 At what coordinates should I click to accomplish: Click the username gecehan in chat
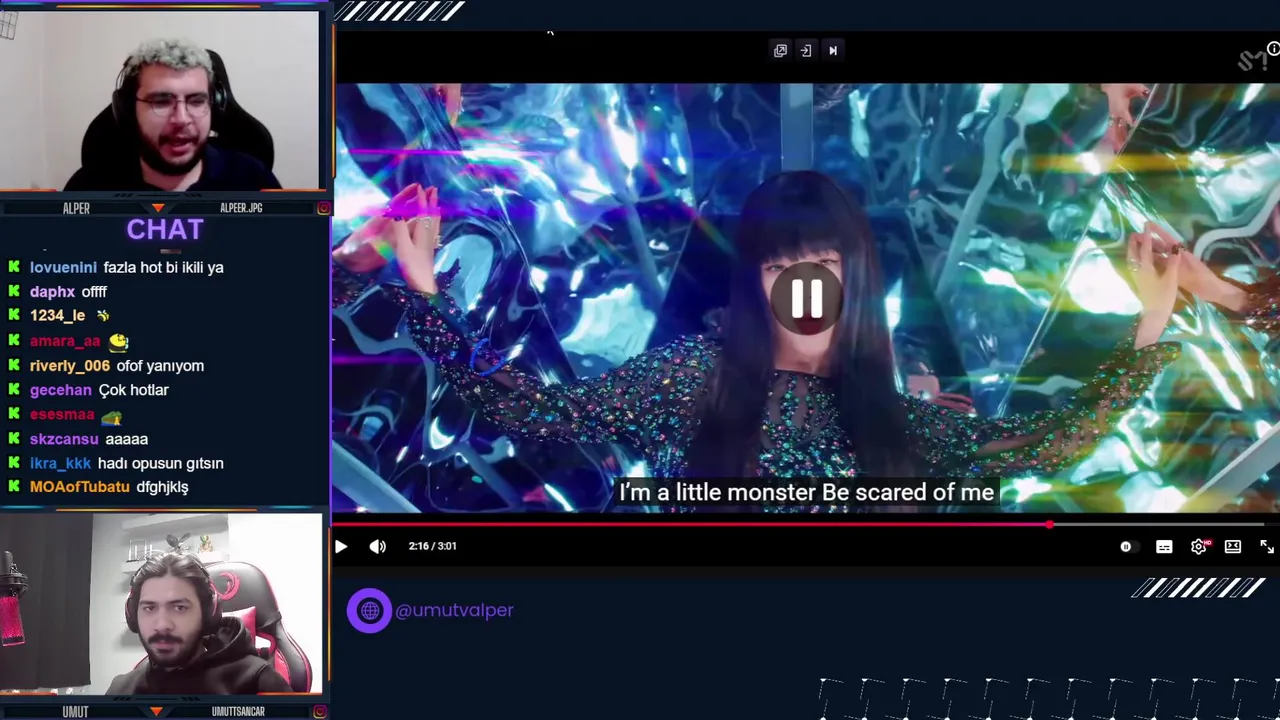(60, 390)
